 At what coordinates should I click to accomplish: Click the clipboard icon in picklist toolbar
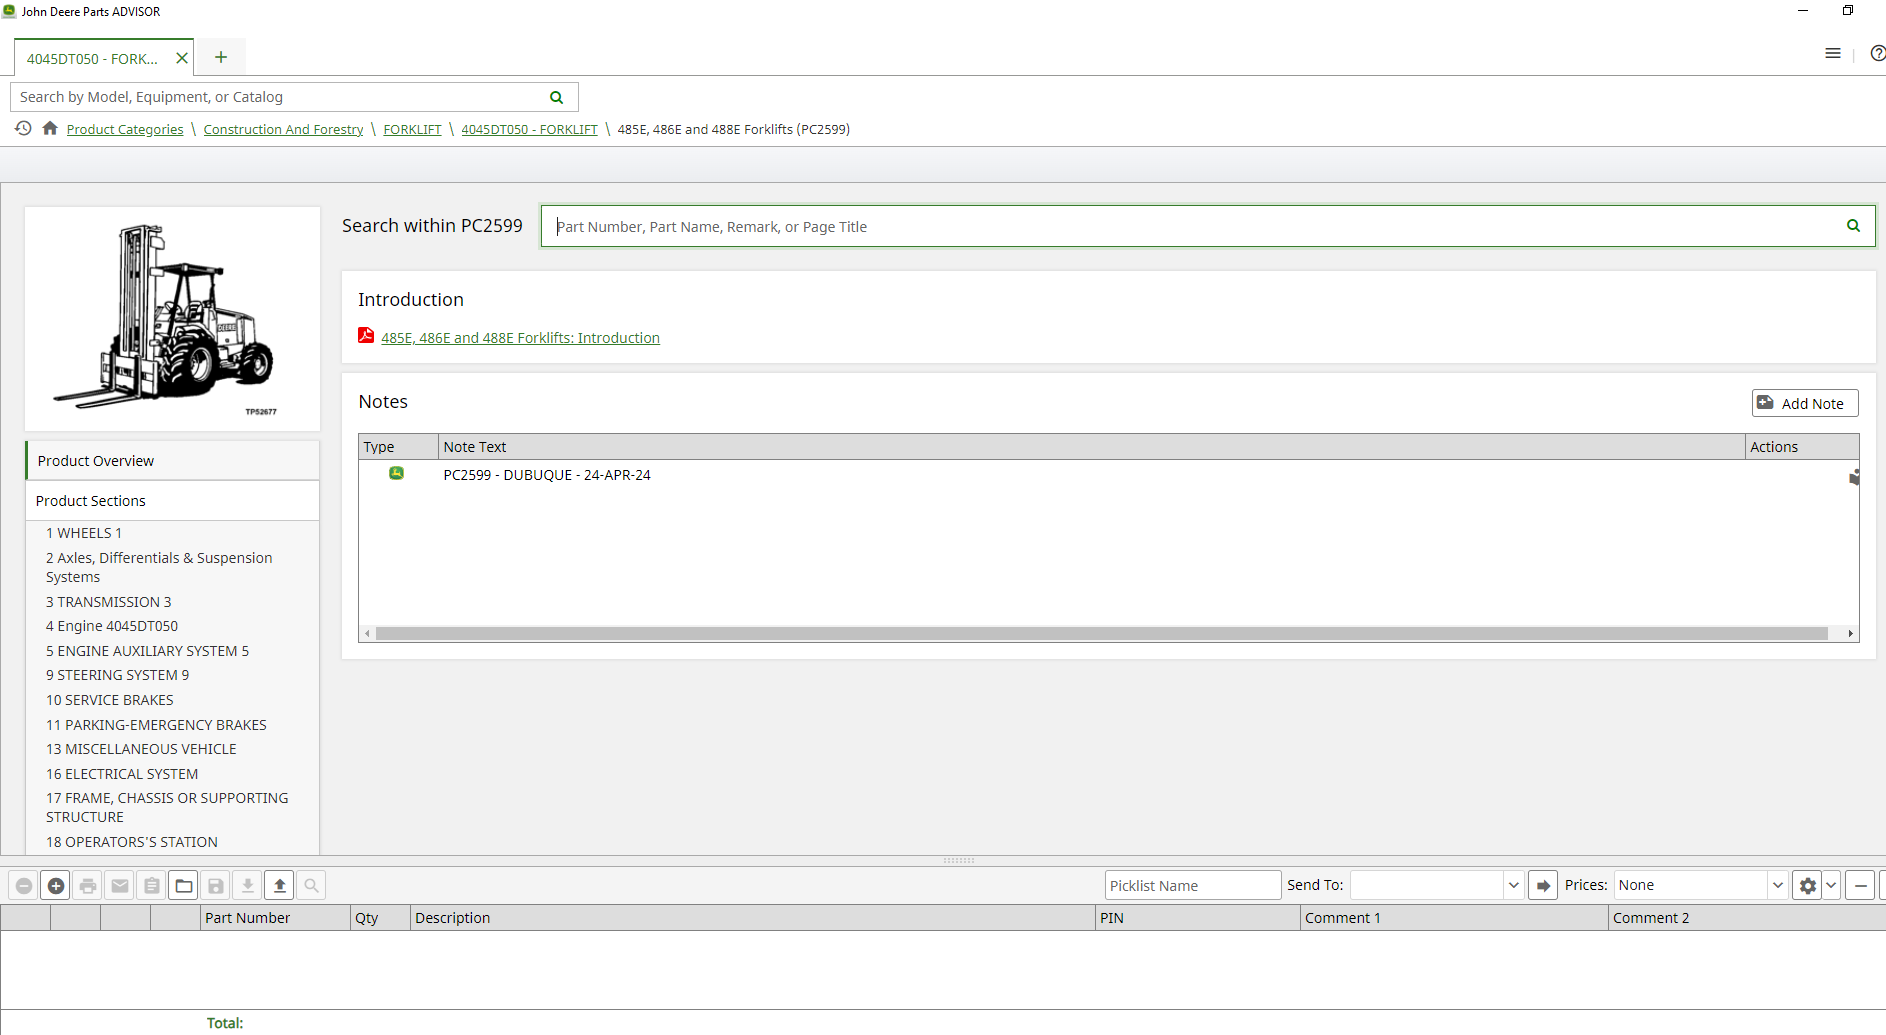point(152,886)
